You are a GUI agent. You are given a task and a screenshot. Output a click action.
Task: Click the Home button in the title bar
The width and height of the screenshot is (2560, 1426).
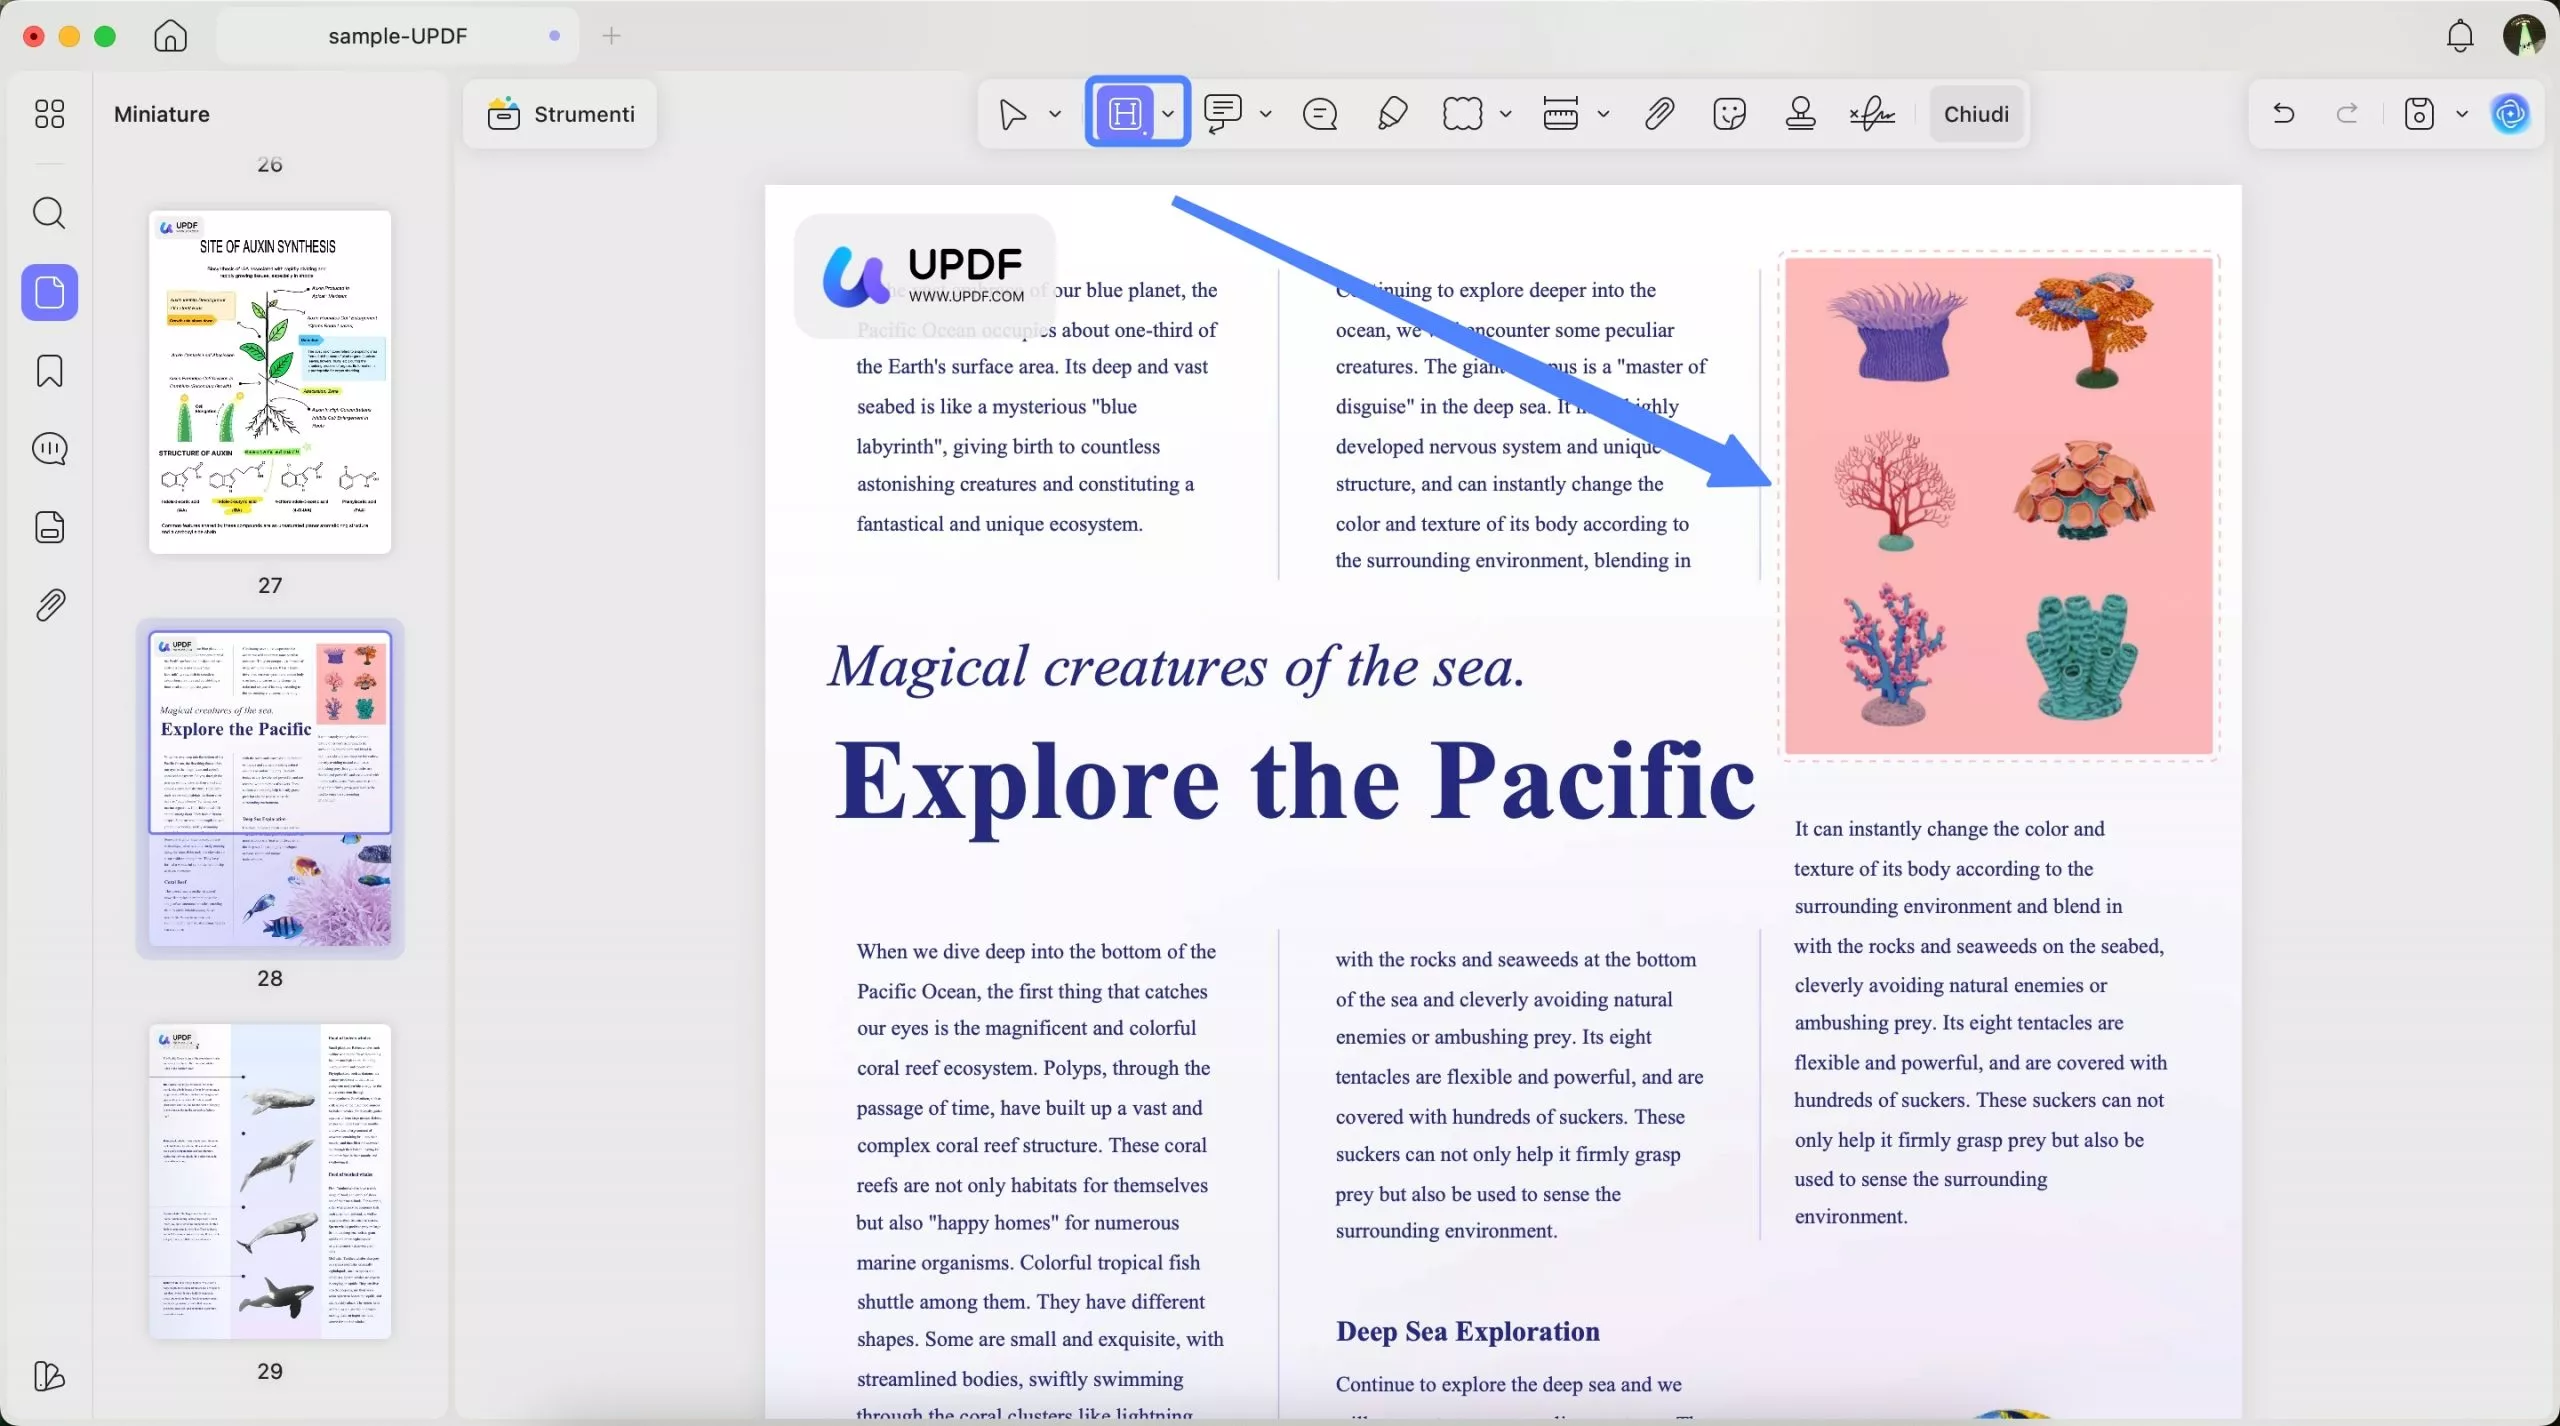tap(169, 35)
